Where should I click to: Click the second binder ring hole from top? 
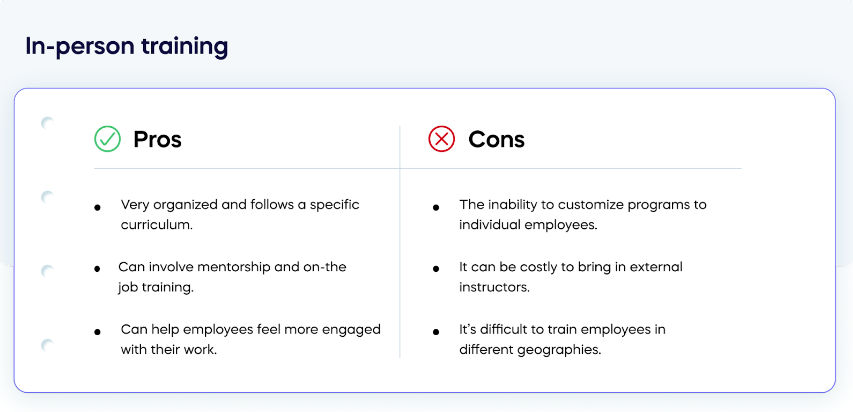click(x=46, y=197)
